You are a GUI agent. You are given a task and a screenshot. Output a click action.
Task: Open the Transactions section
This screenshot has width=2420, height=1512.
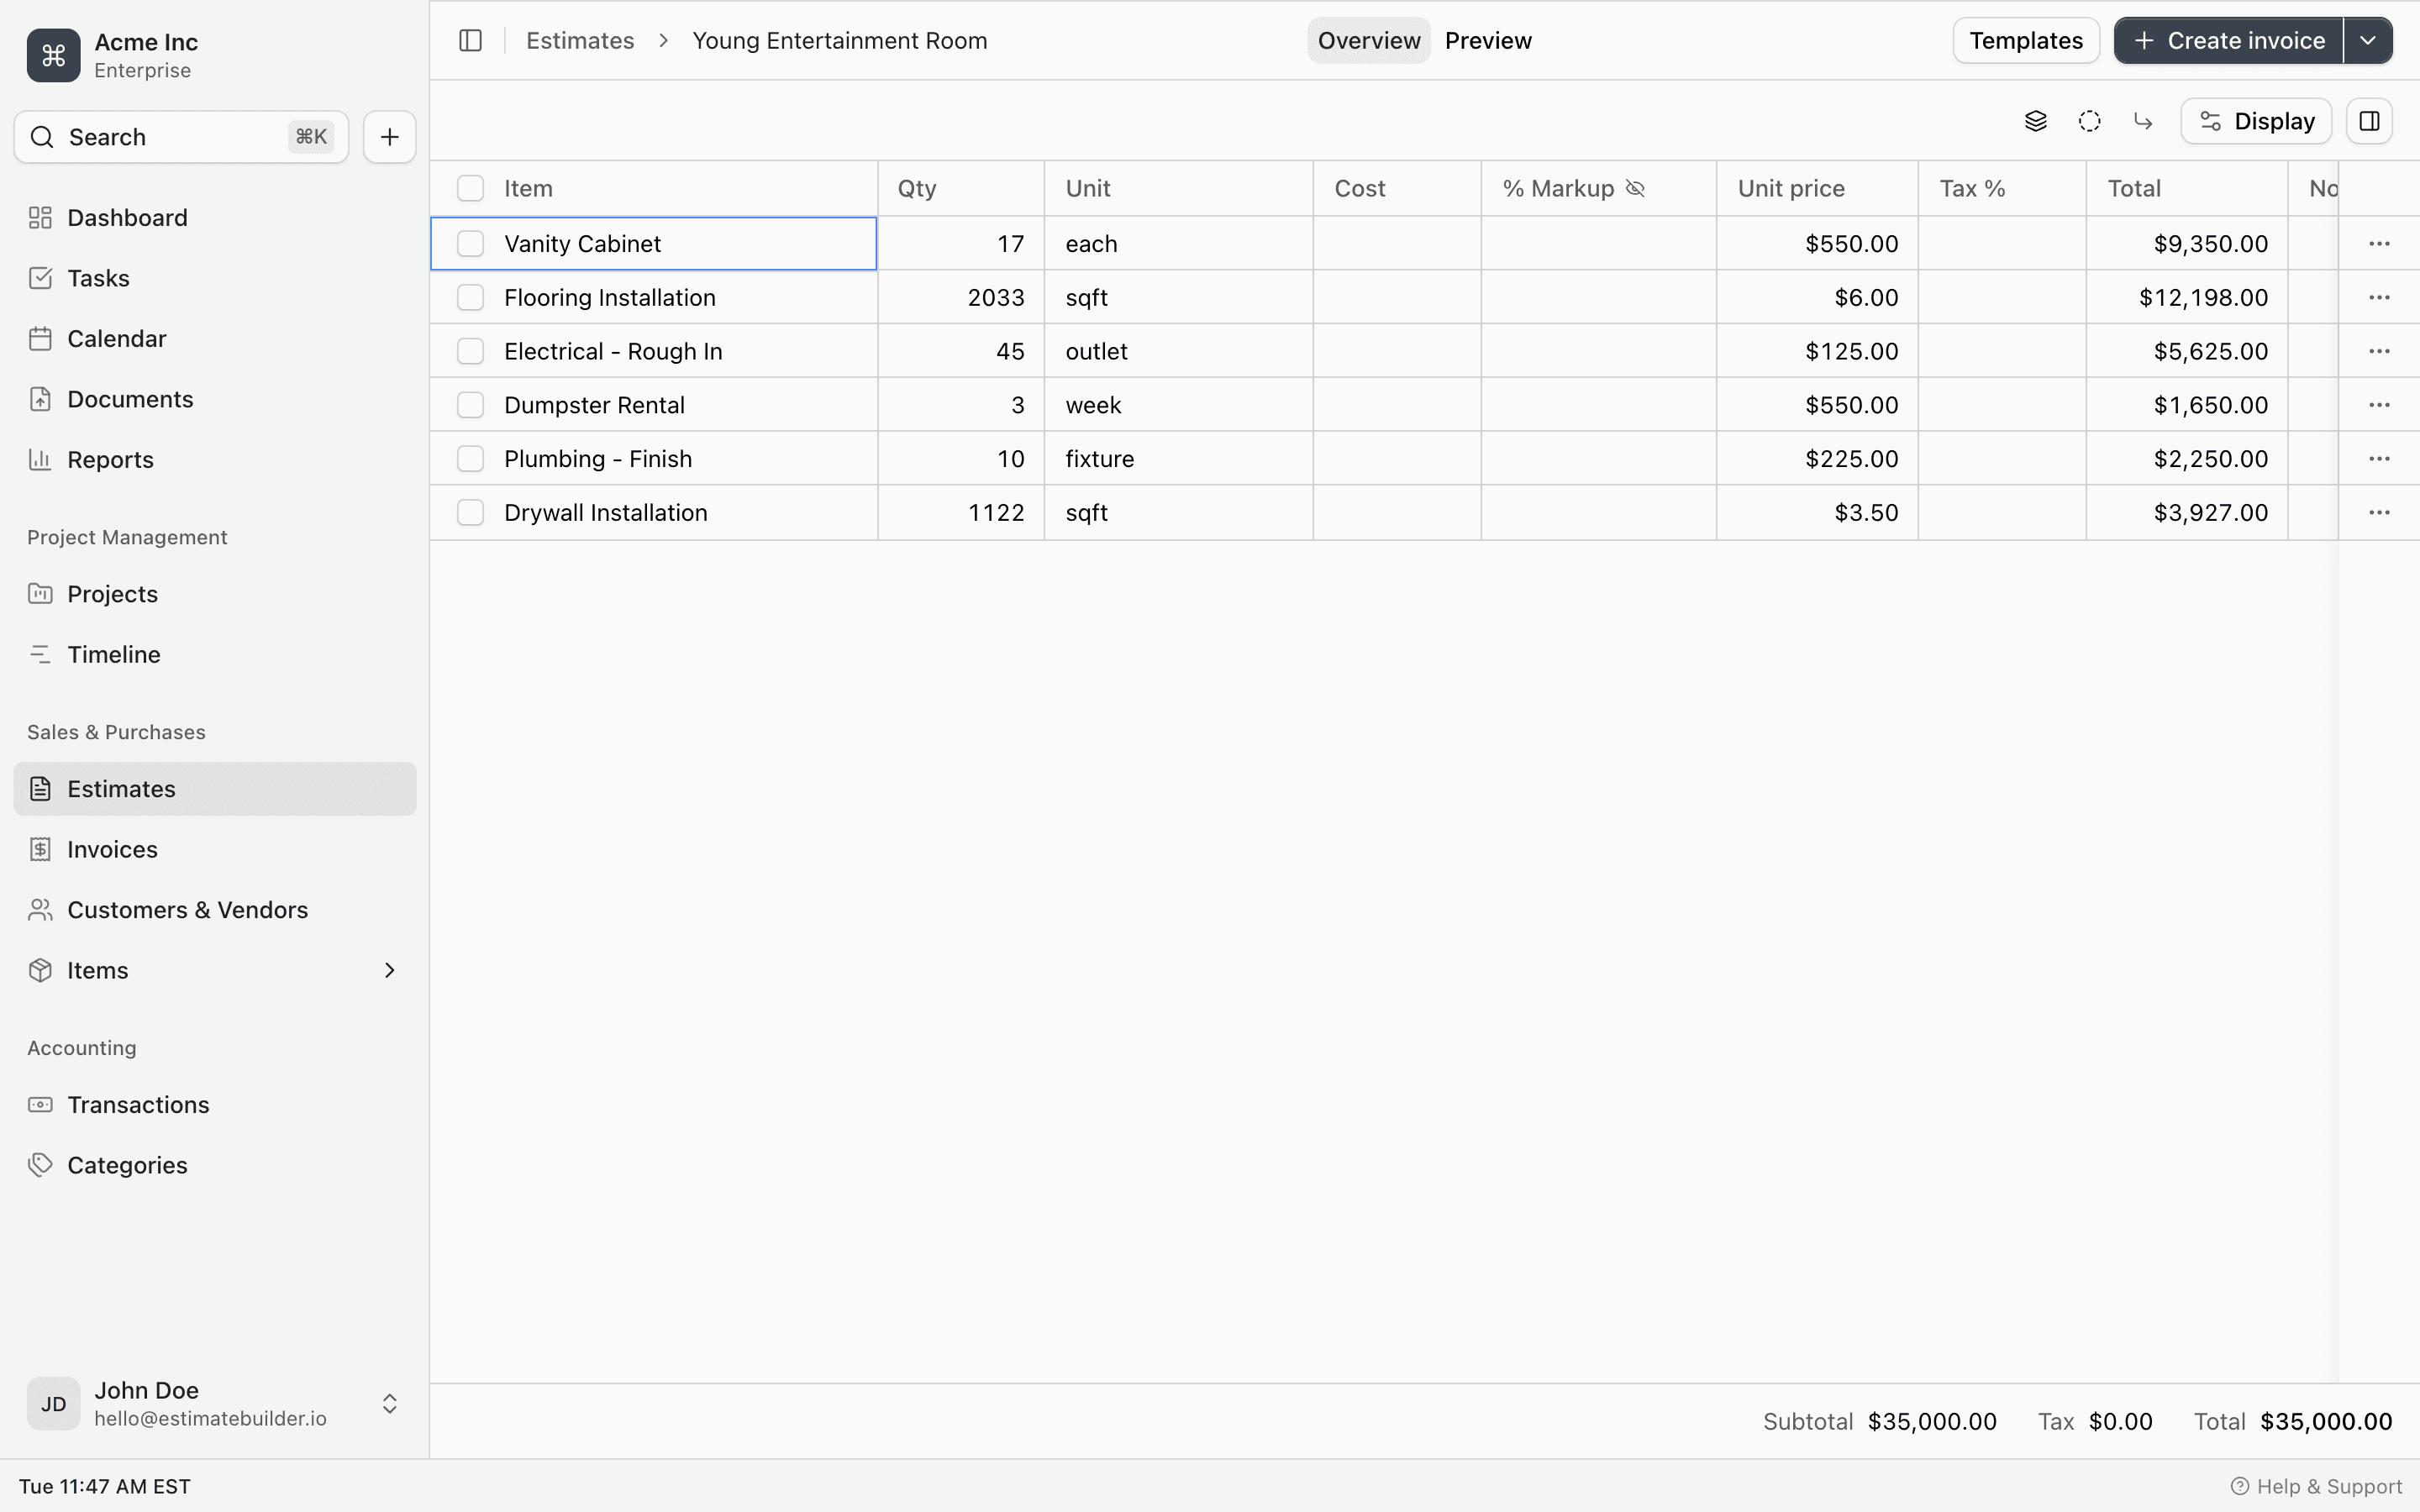(x=139, y=1104)
